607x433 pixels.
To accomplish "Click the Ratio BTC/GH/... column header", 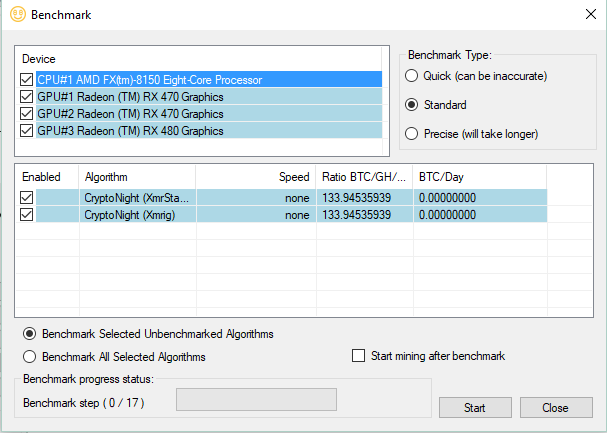I will tap(364, 177).
